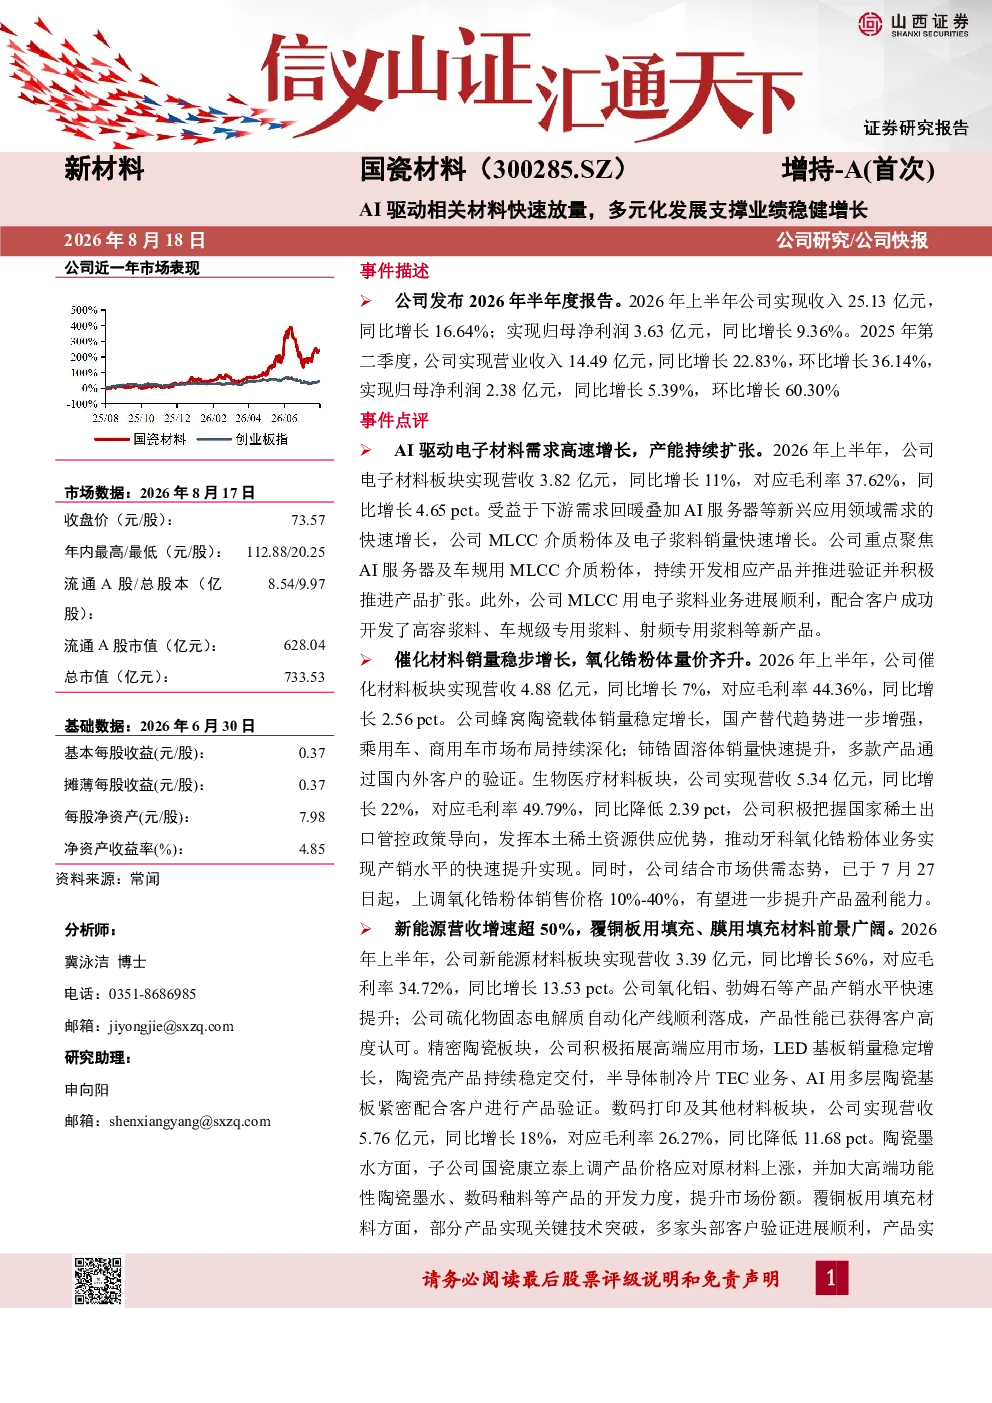
Task: Click the page number 1 box
Action: pos(830,1277)
